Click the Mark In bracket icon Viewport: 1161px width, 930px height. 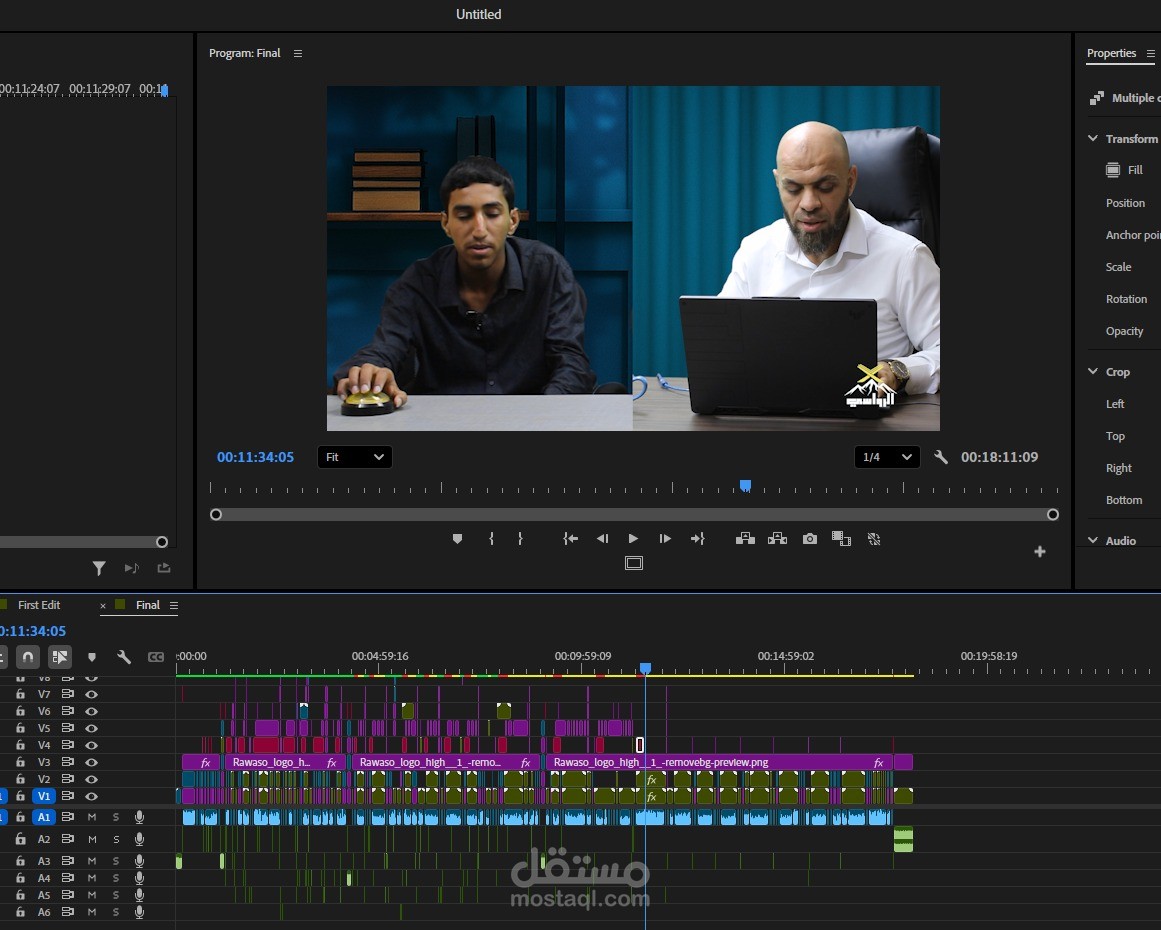[491, 539]
